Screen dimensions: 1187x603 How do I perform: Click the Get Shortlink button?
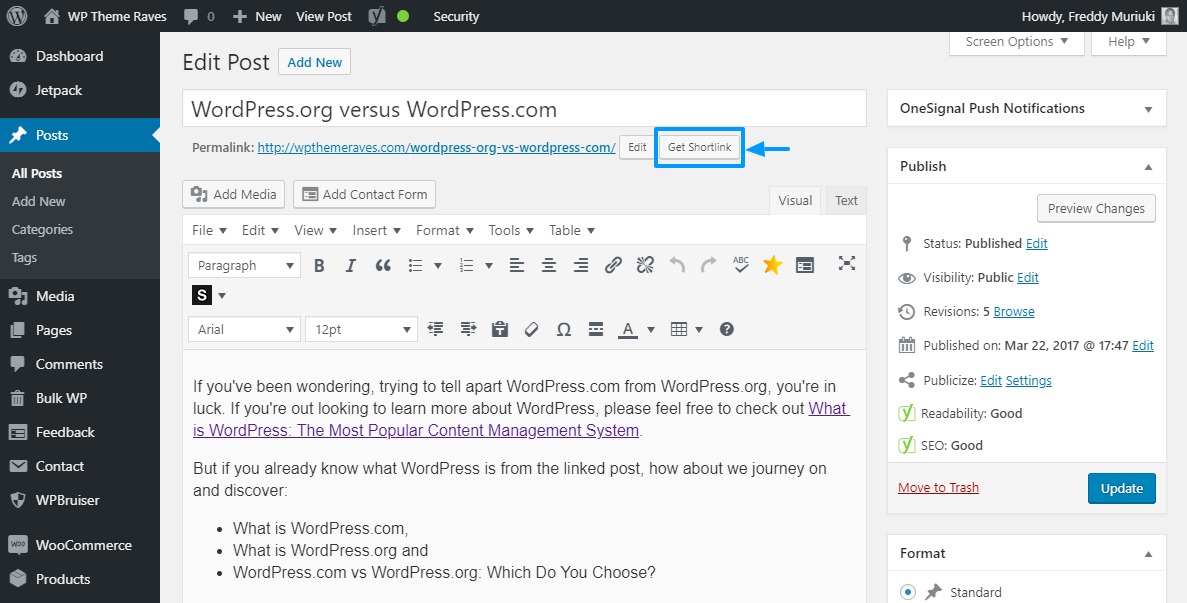699,147
